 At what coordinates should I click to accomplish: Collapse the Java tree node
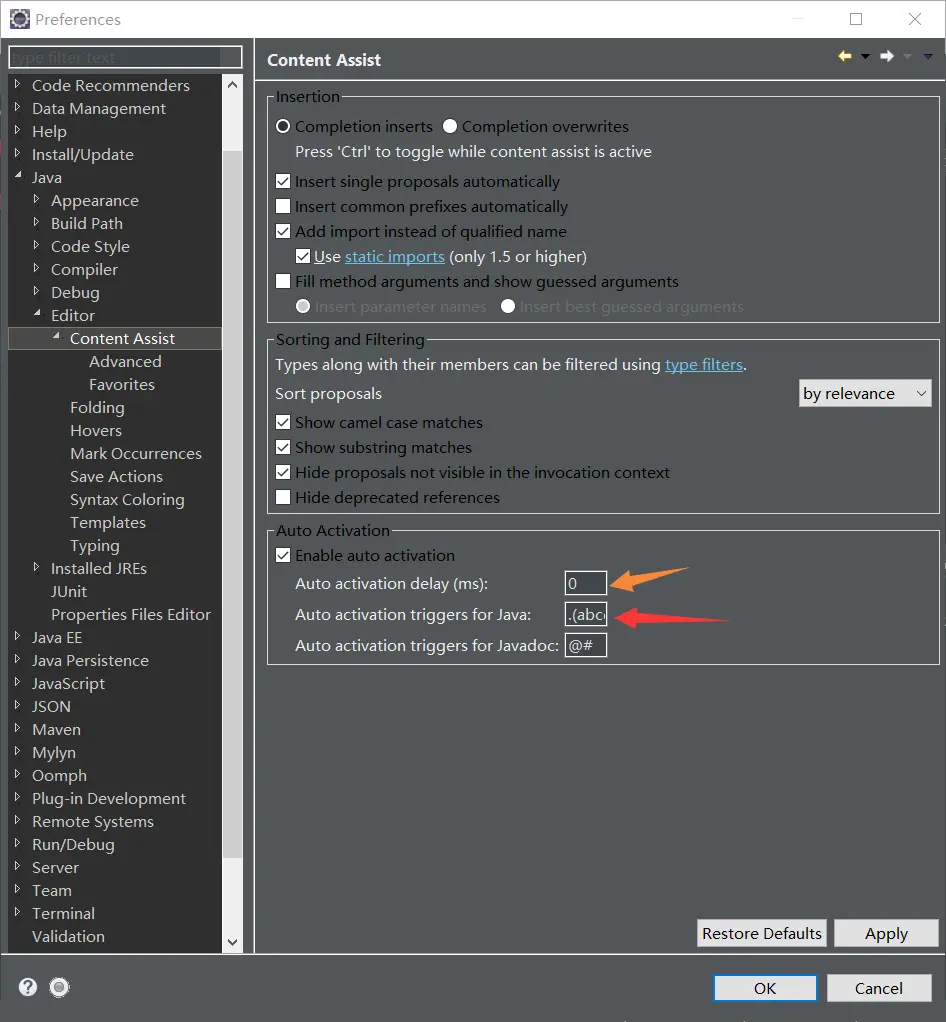pyautogui.click(x=18, y=176)
